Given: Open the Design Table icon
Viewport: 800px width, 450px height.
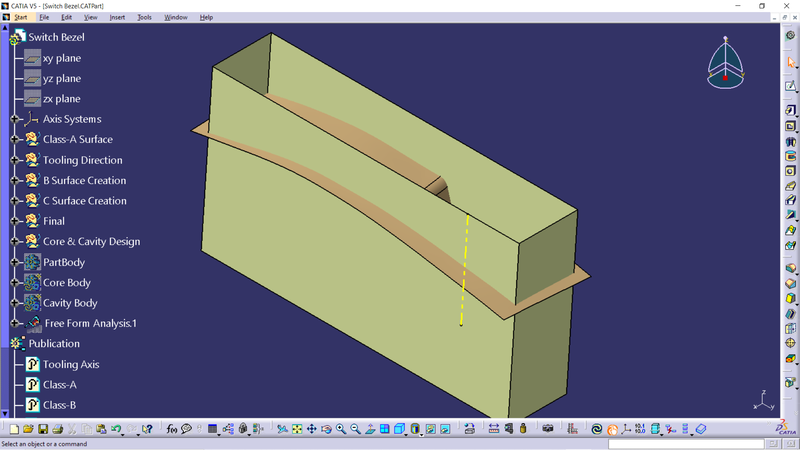Looking at the screenshot, I should tap(212, 429).
